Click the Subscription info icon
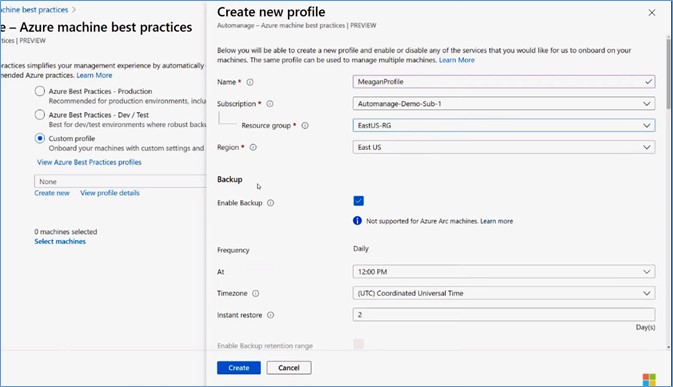This screenshot has height=387, width=673. coord(270,104)
